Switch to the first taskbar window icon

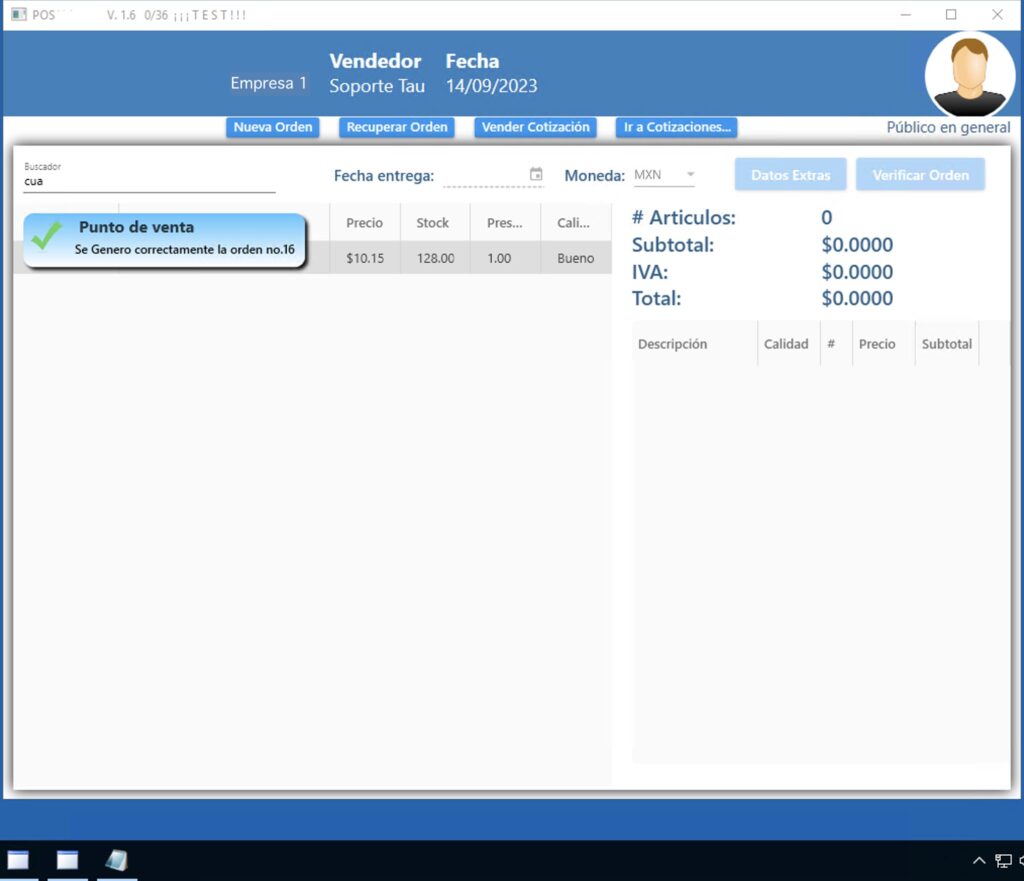pyautogui.click(x=18, y=860)
